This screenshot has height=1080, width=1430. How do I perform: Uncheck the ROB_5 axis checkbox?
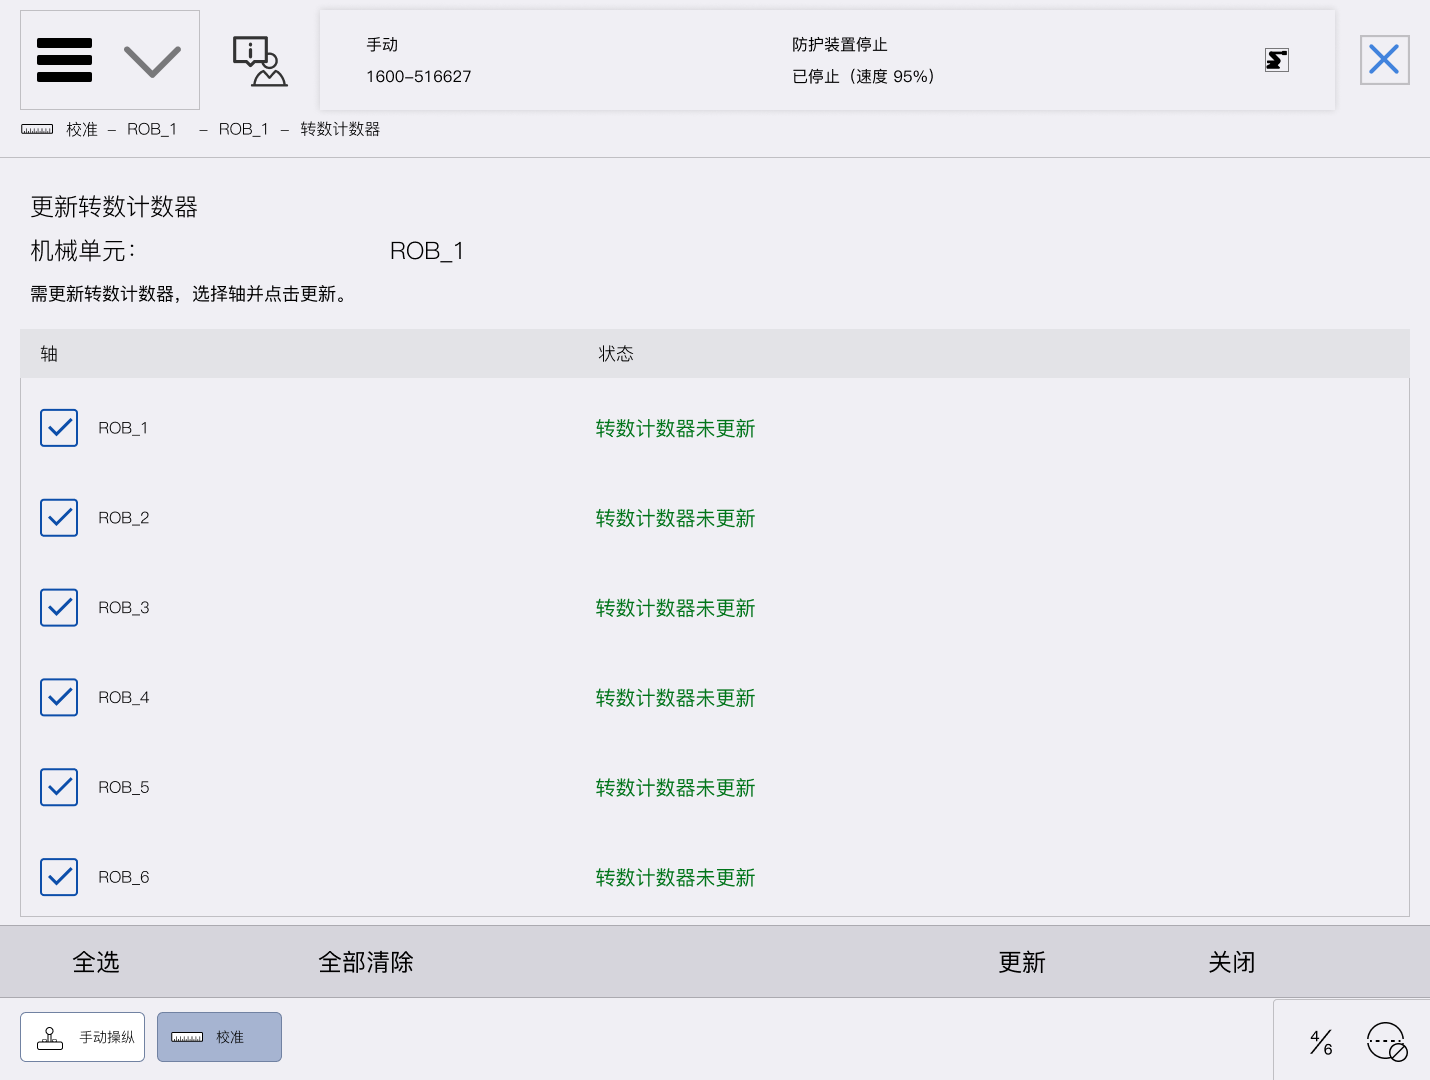coord(59,787)
